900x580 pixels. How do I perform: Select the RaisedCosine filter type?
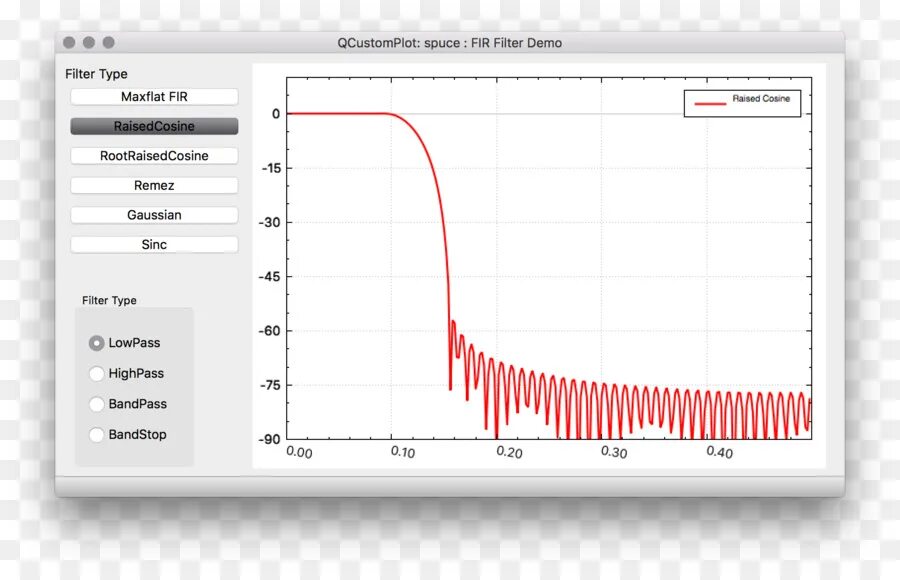[x=153, y=126]
